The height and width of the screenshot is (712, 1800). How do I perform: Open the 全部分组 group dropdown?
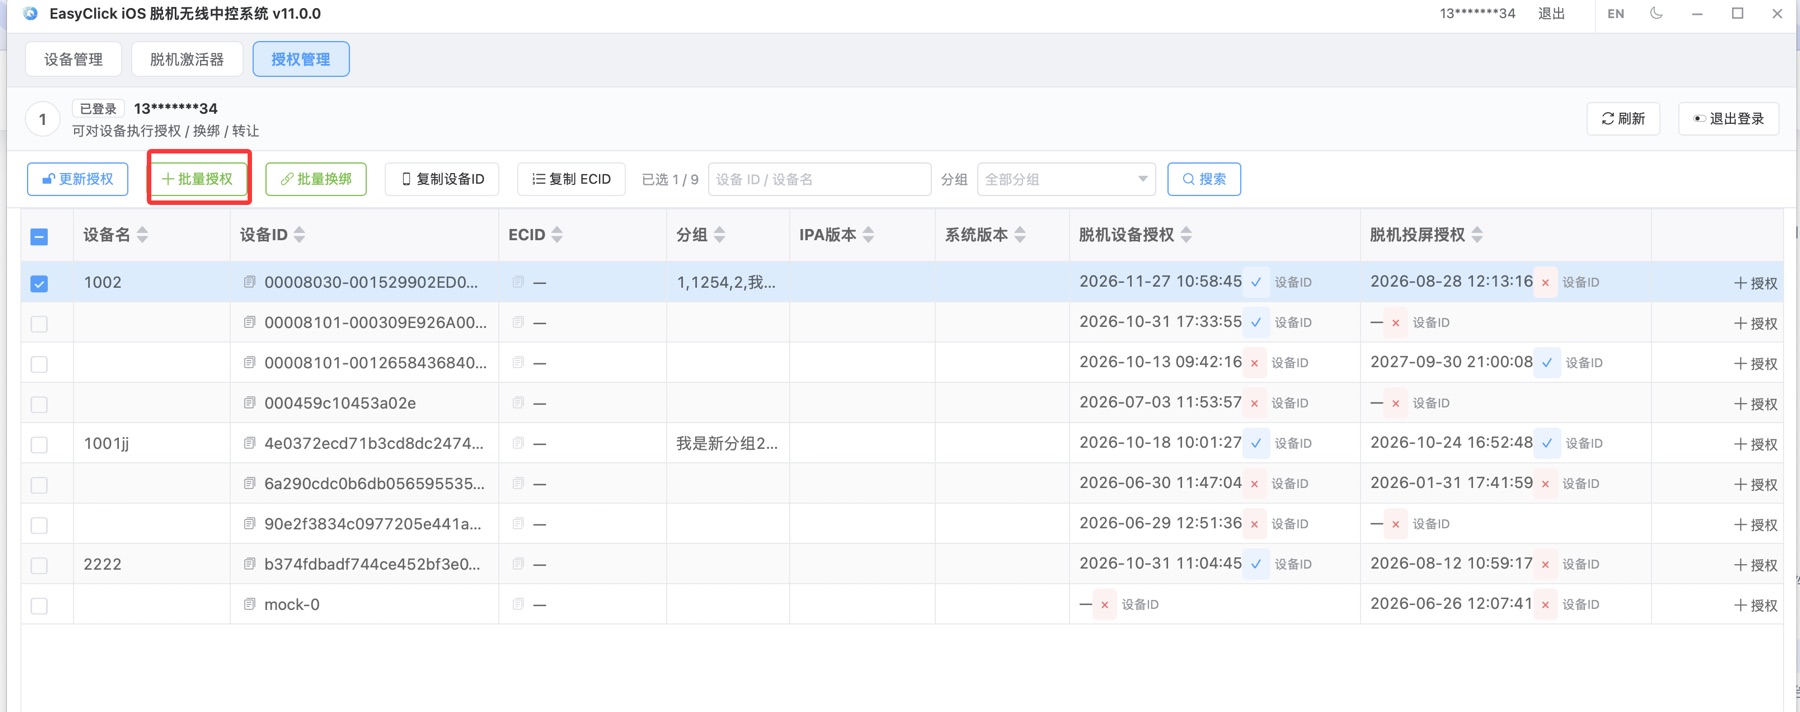click(x=1066, y=179)
